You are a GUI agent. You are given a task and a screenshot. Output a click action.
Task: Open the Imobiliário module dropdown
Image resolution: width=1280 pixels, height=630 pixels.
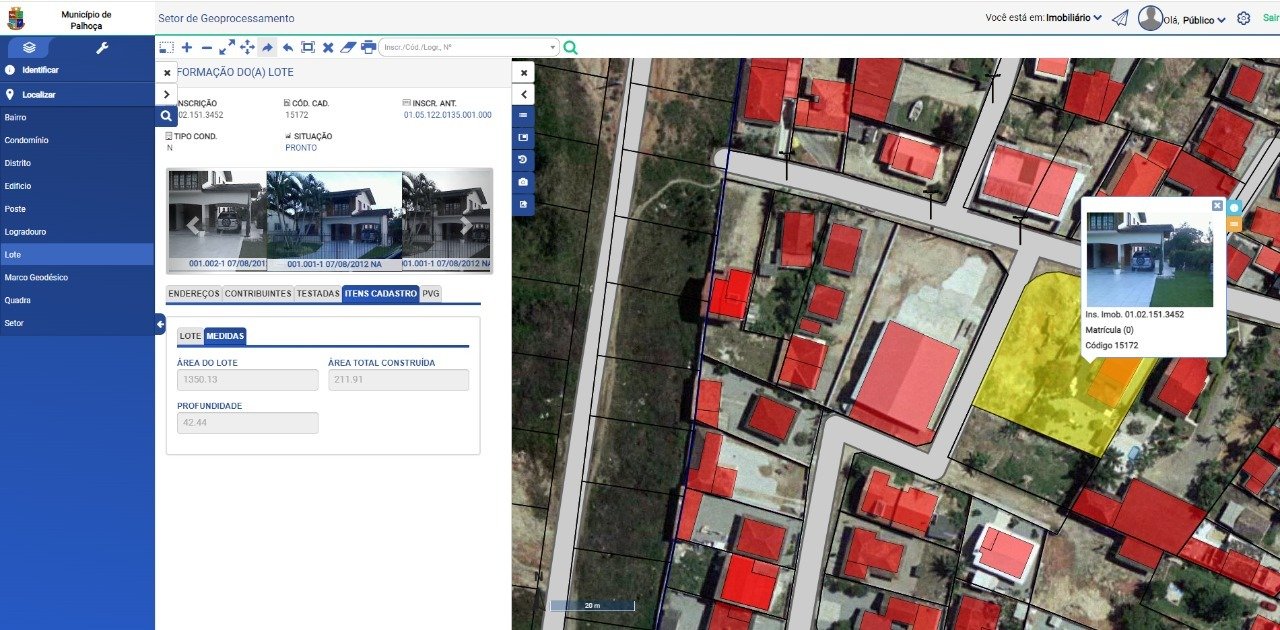click(1073, 18)
